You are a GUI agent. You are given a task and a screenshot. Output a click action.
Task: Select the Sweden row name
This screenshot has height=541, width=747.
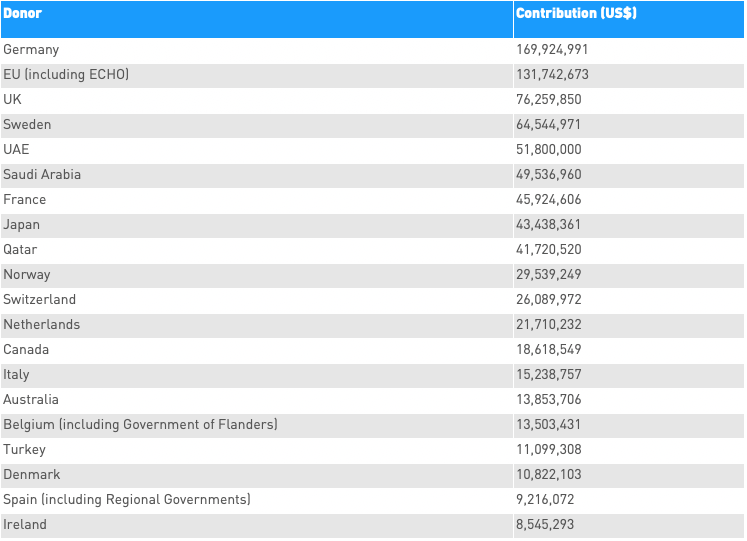tap(27, 125)
